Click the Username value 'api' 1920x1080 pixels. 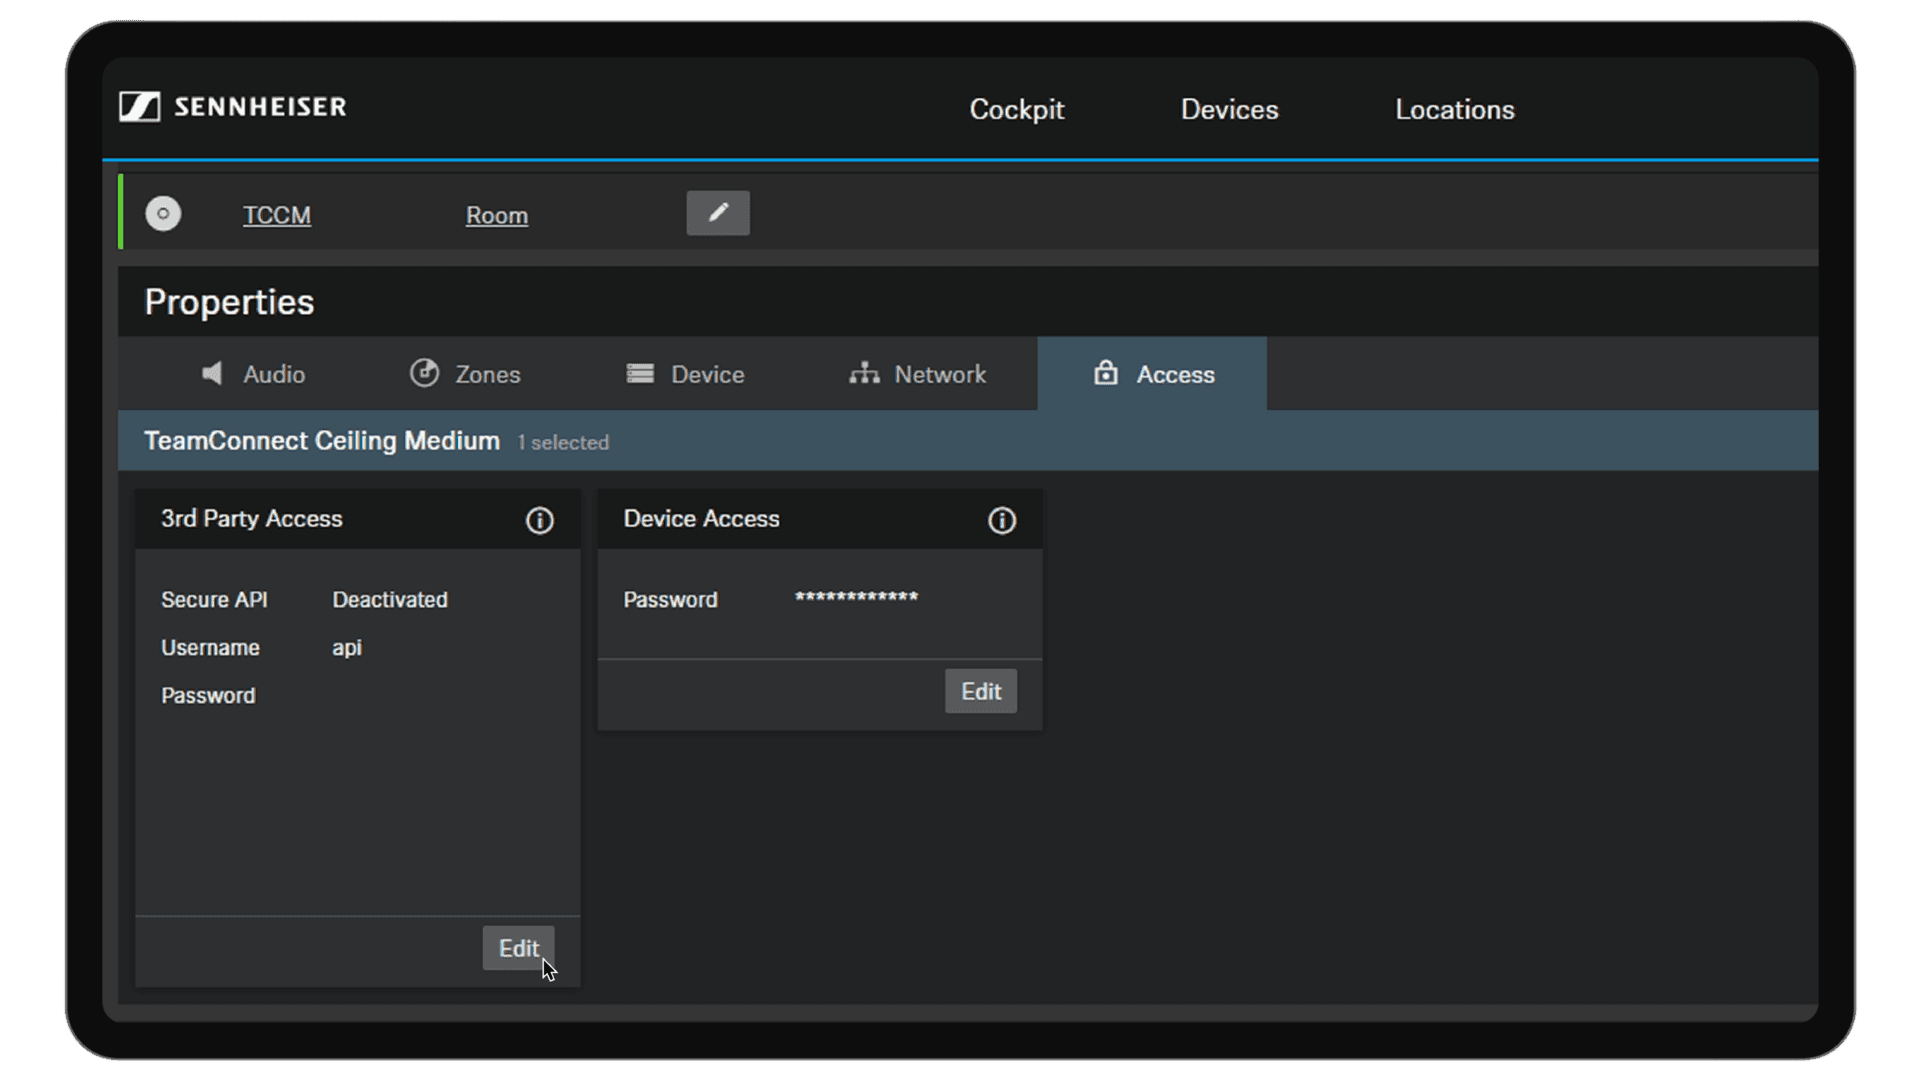click(347, 648)
